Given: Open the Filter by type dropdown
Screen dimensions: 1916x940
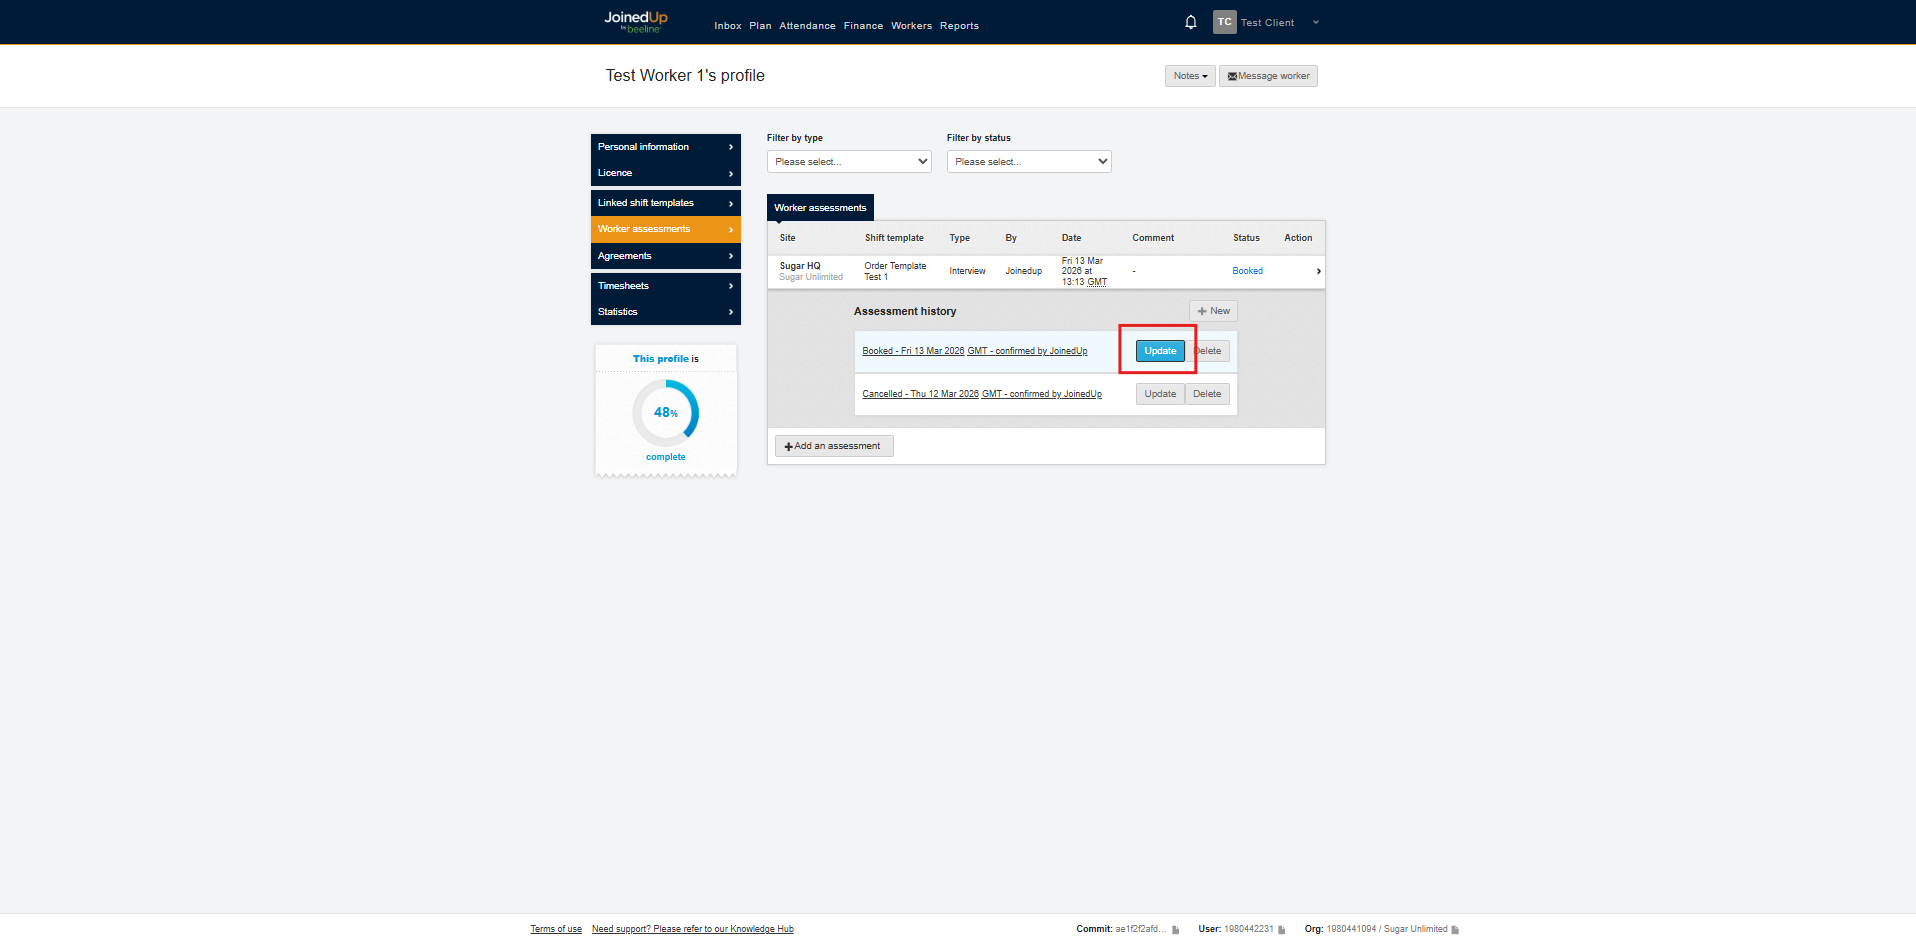Looking at the screenshot, I should 848,162.
